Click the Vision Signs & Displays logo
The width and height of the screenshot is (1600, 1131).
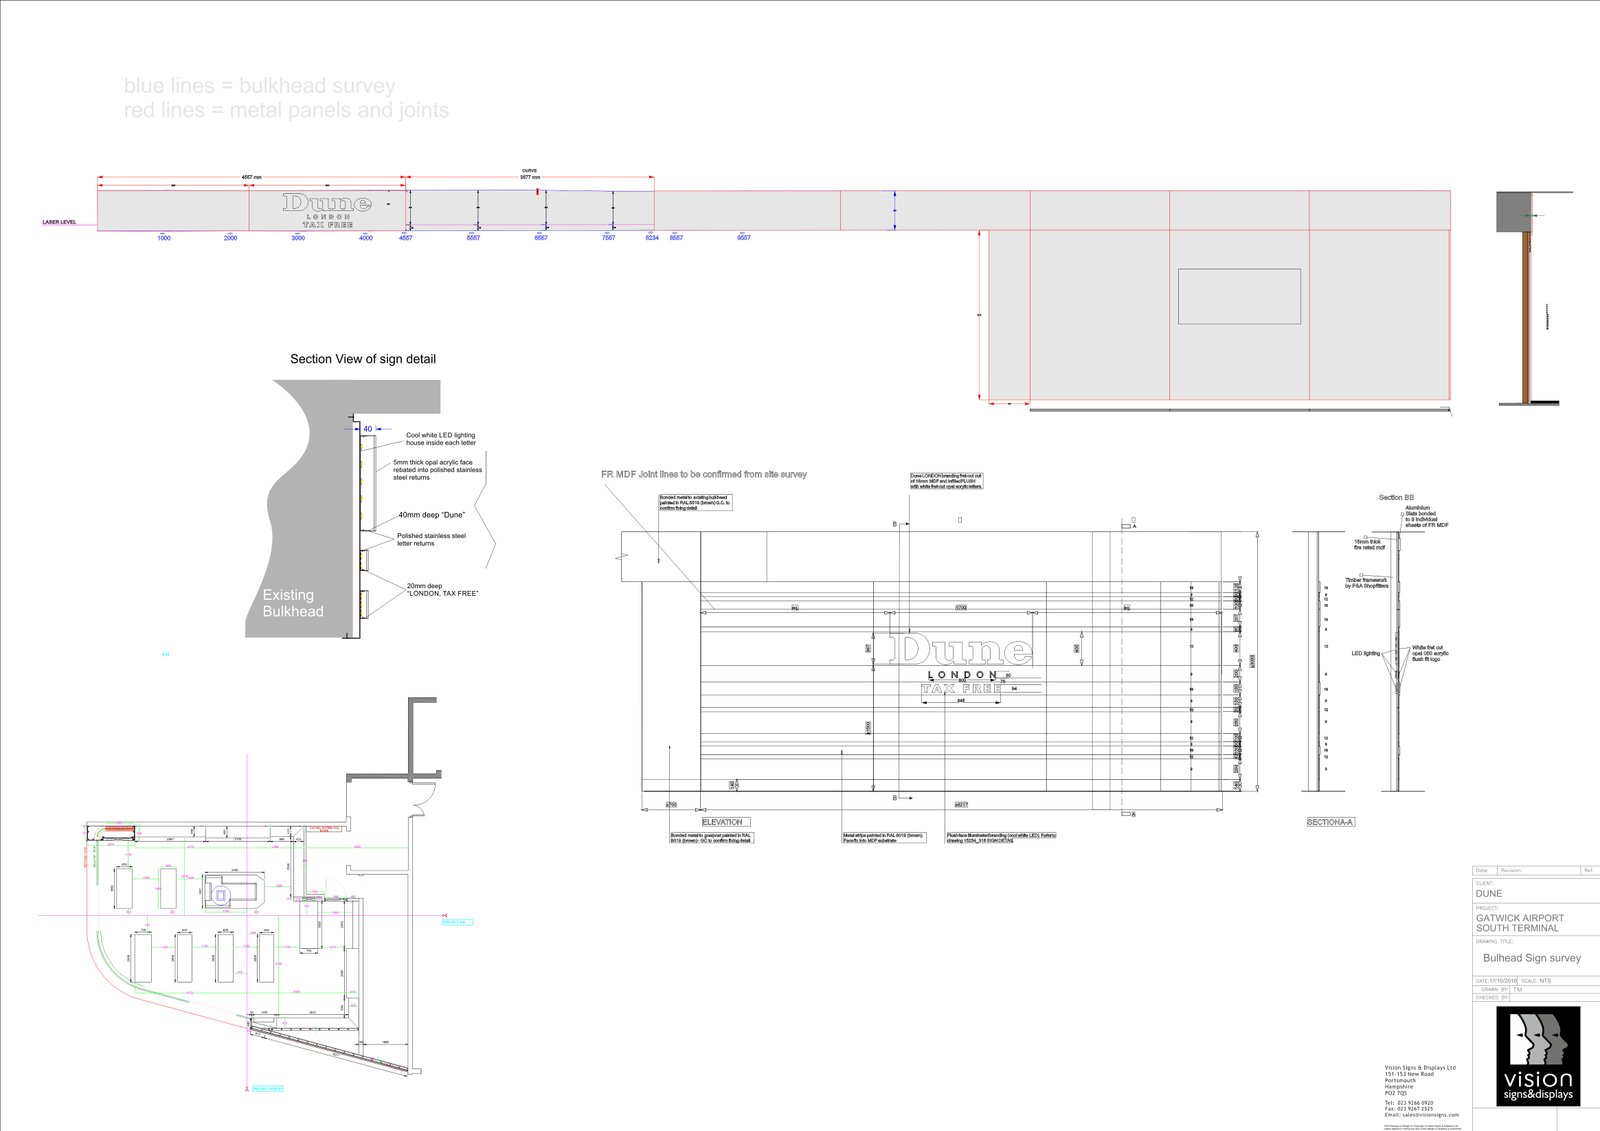pos(1538,1056)
